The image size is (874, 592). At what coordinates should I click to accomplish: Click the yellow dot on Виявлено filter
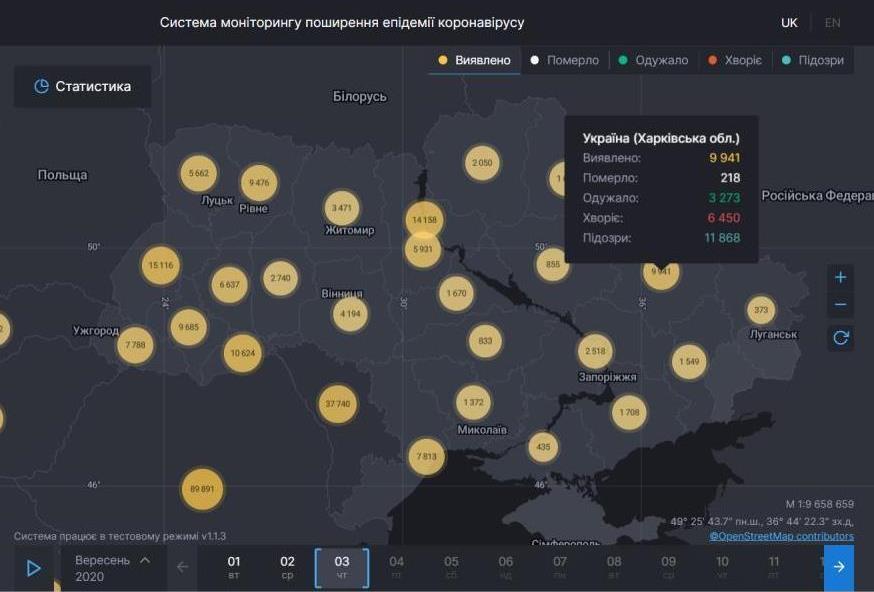pos(442,59)
